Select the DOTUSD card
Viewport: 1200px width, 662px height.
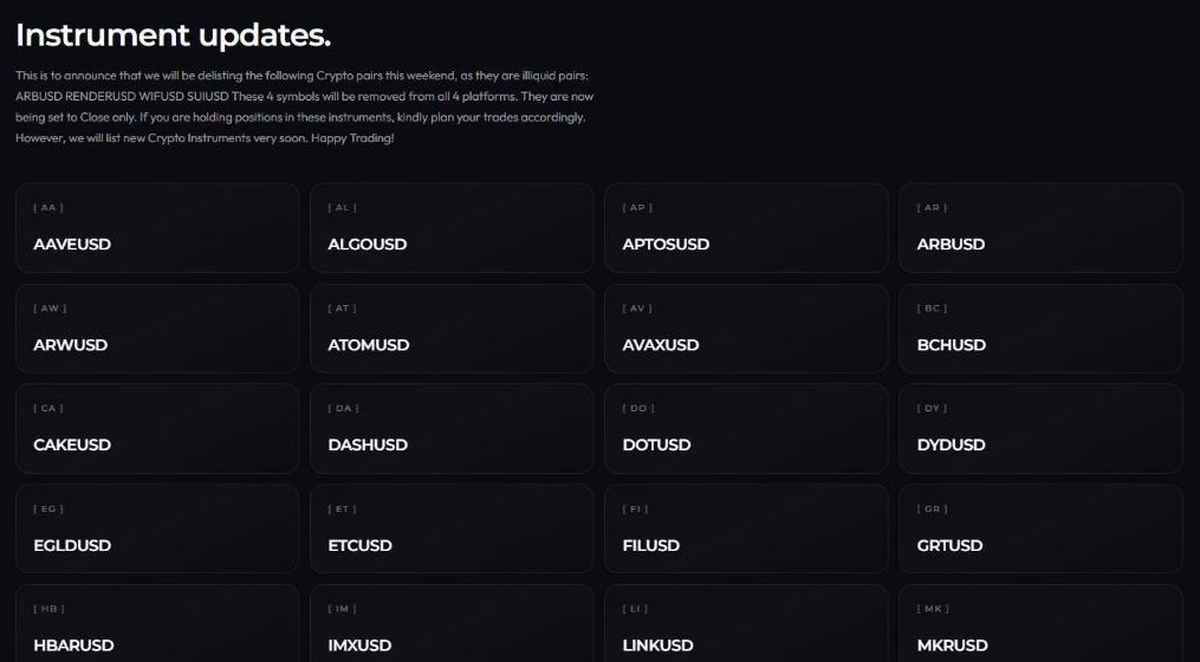click(x=746, y=429)
